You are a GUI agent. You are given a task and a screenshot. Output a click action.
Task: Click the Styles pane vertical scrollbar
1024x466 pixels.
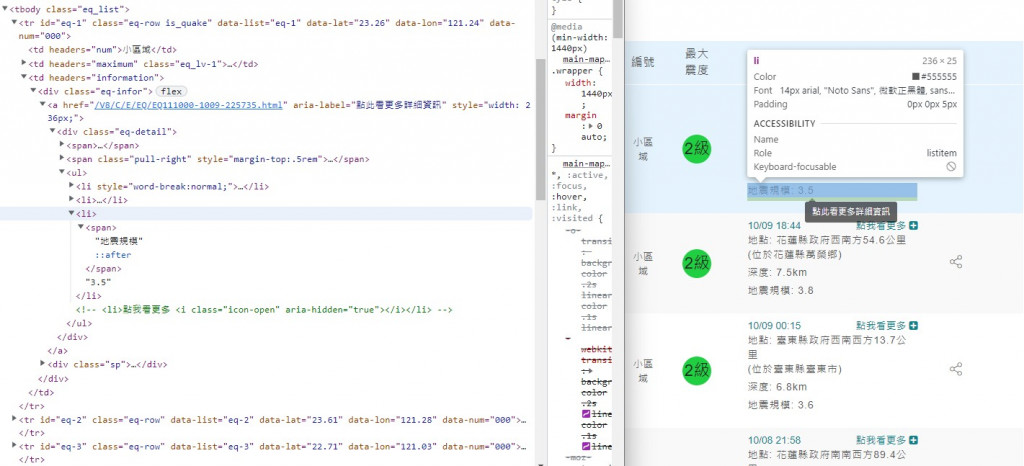point(617,20)
